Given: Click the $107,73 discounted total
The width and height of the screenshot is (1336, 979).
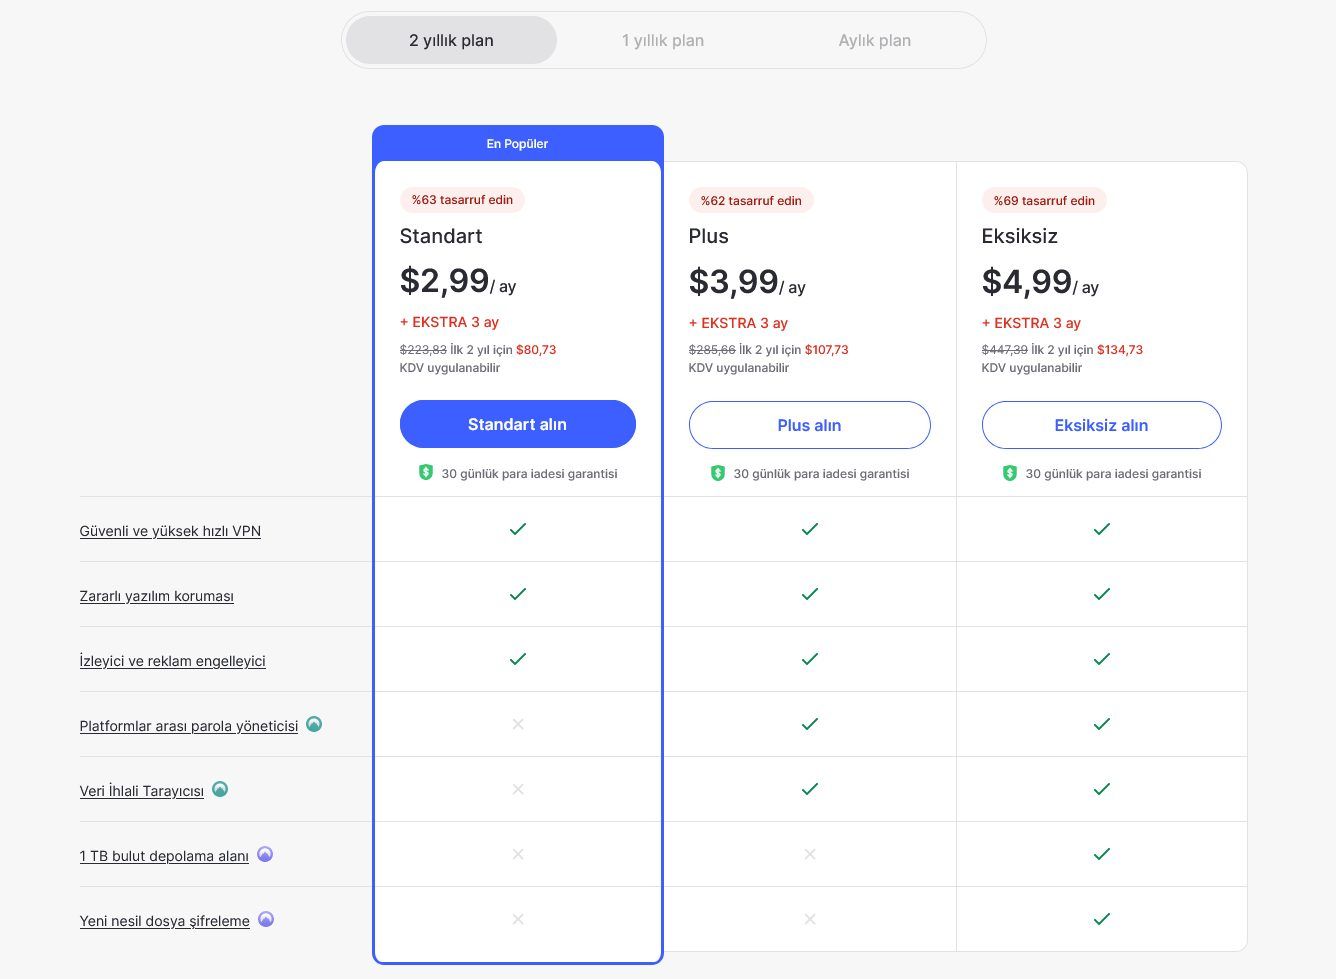Looking at the screenshot, I should click(827, 350).
